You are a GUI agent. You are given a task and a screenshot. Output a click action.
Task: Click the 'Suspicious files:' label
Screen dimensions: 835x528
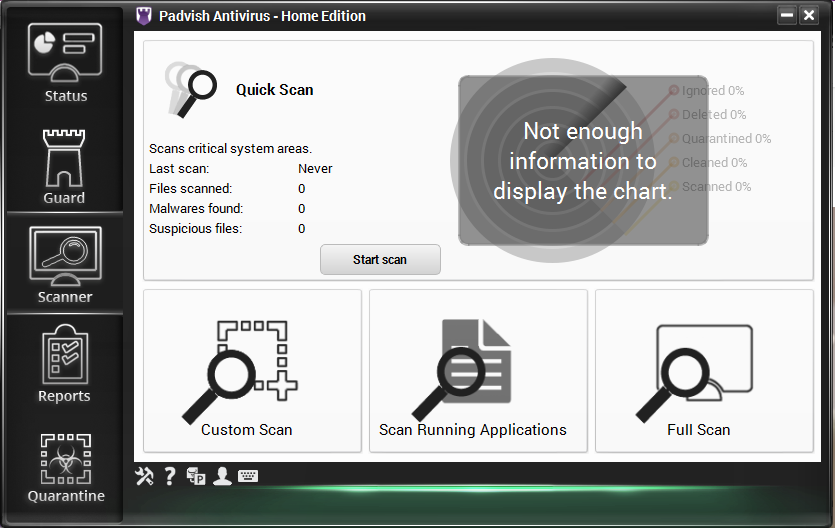[x=195, y=229]
